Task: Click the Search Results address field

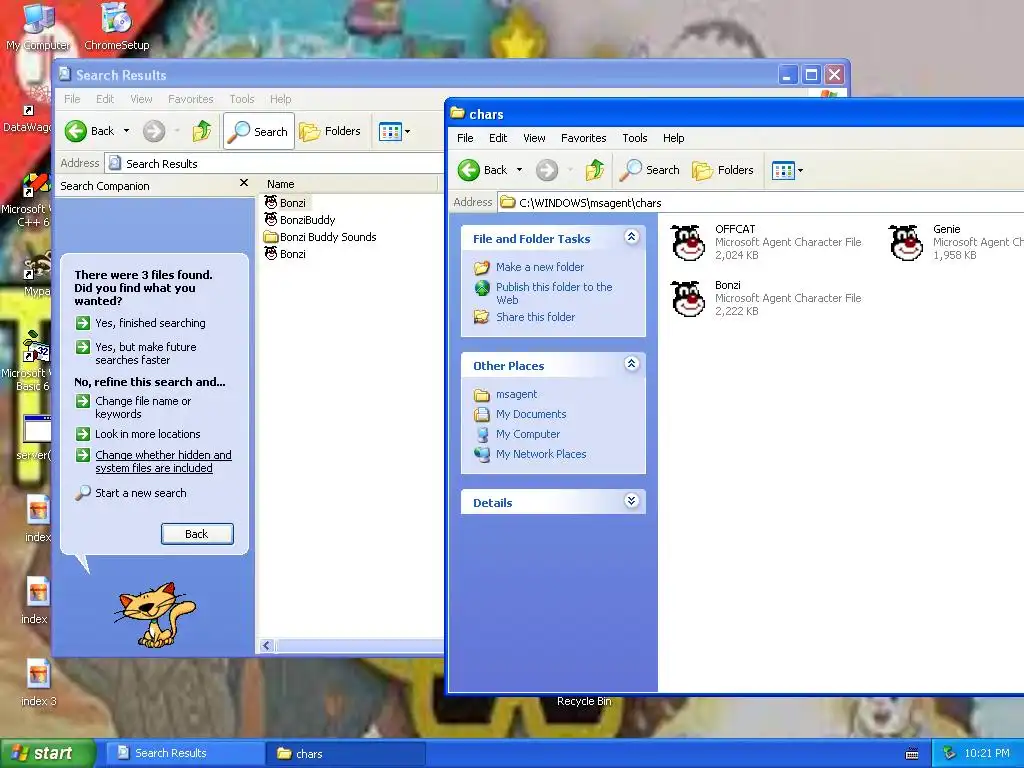Action: point(274,163)
